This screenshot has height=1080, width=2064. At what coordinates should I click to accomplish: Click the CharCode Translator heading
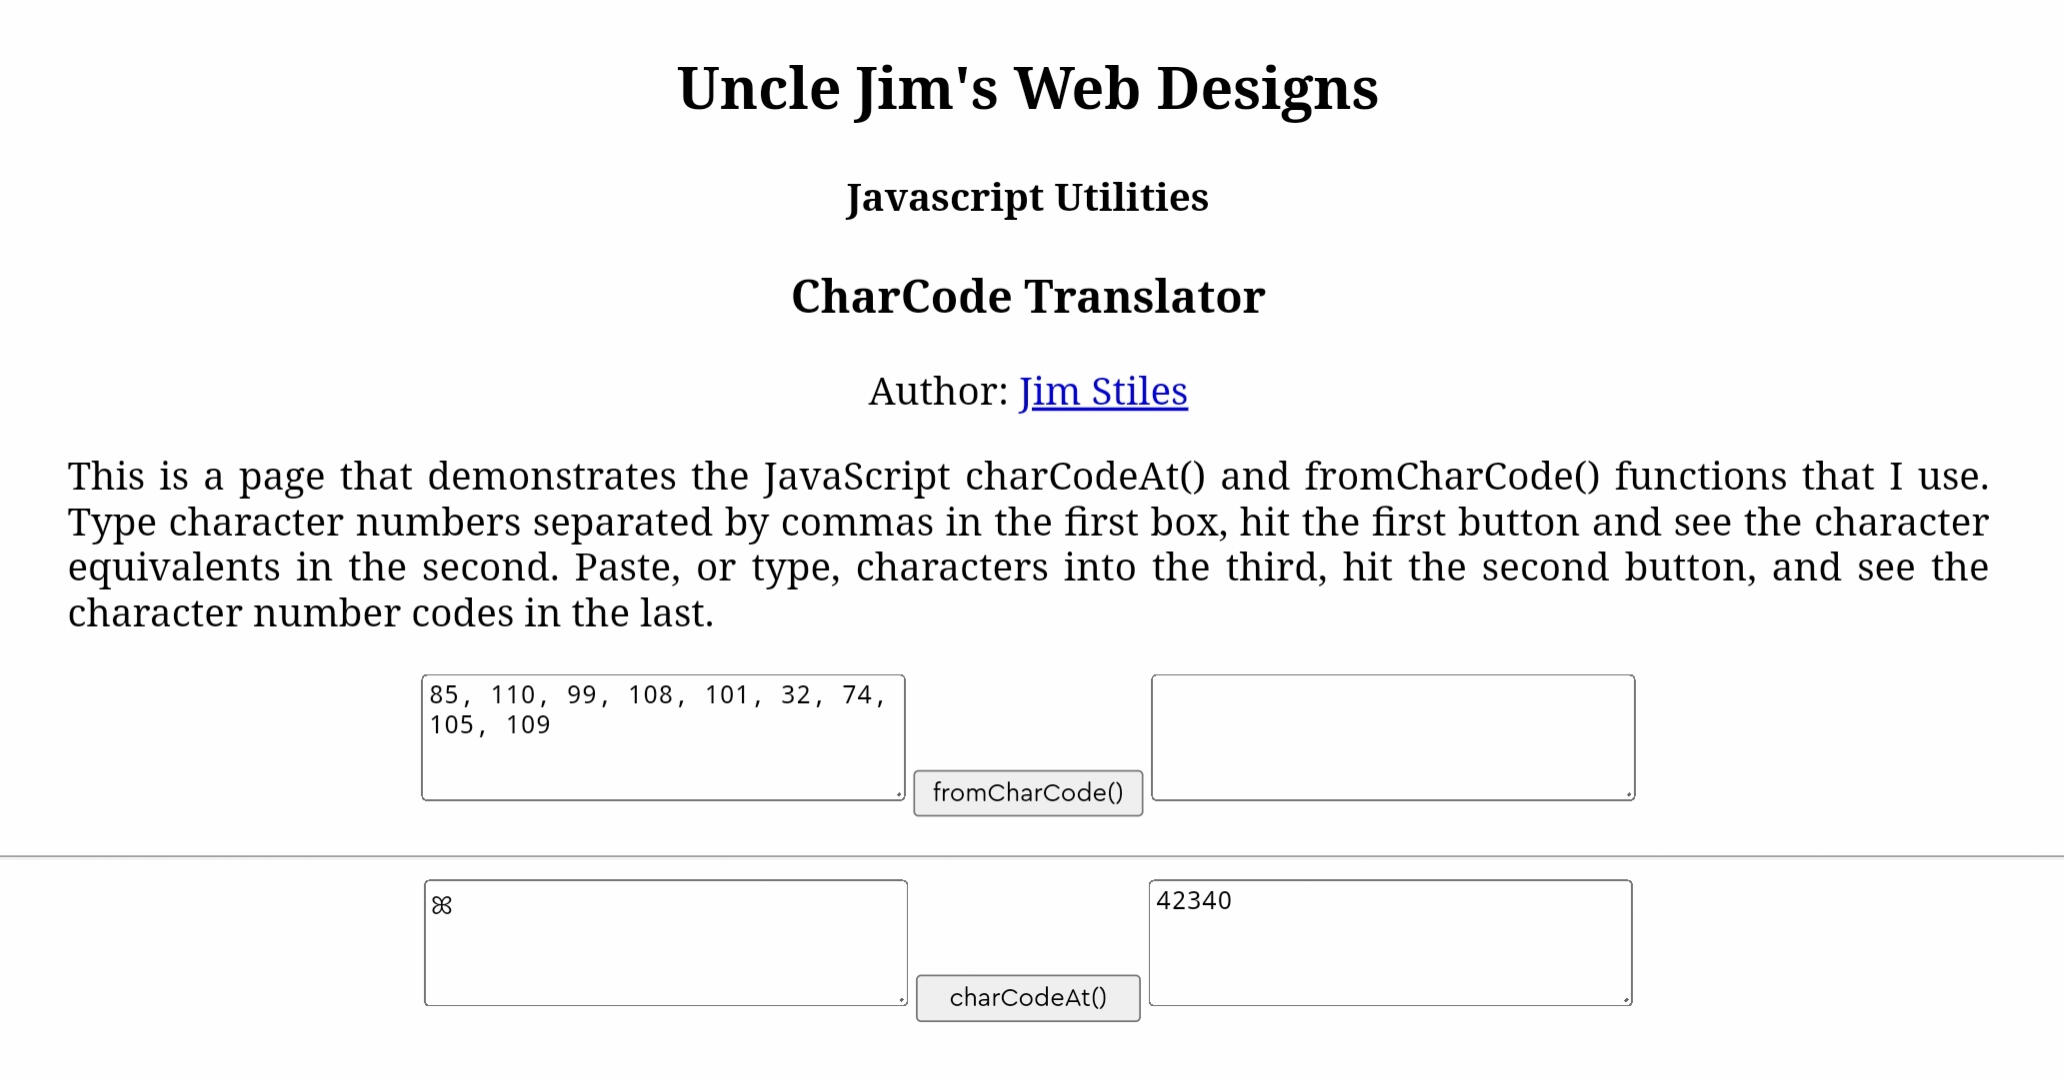(1028, 297)
